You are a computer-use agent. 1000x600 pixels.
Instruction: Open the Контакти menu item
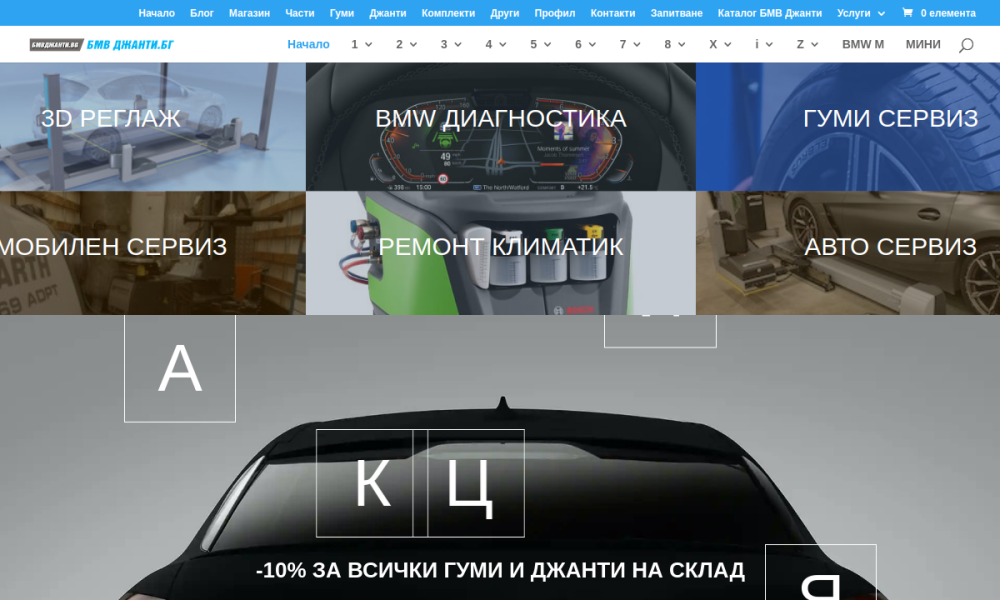(613, 13)
